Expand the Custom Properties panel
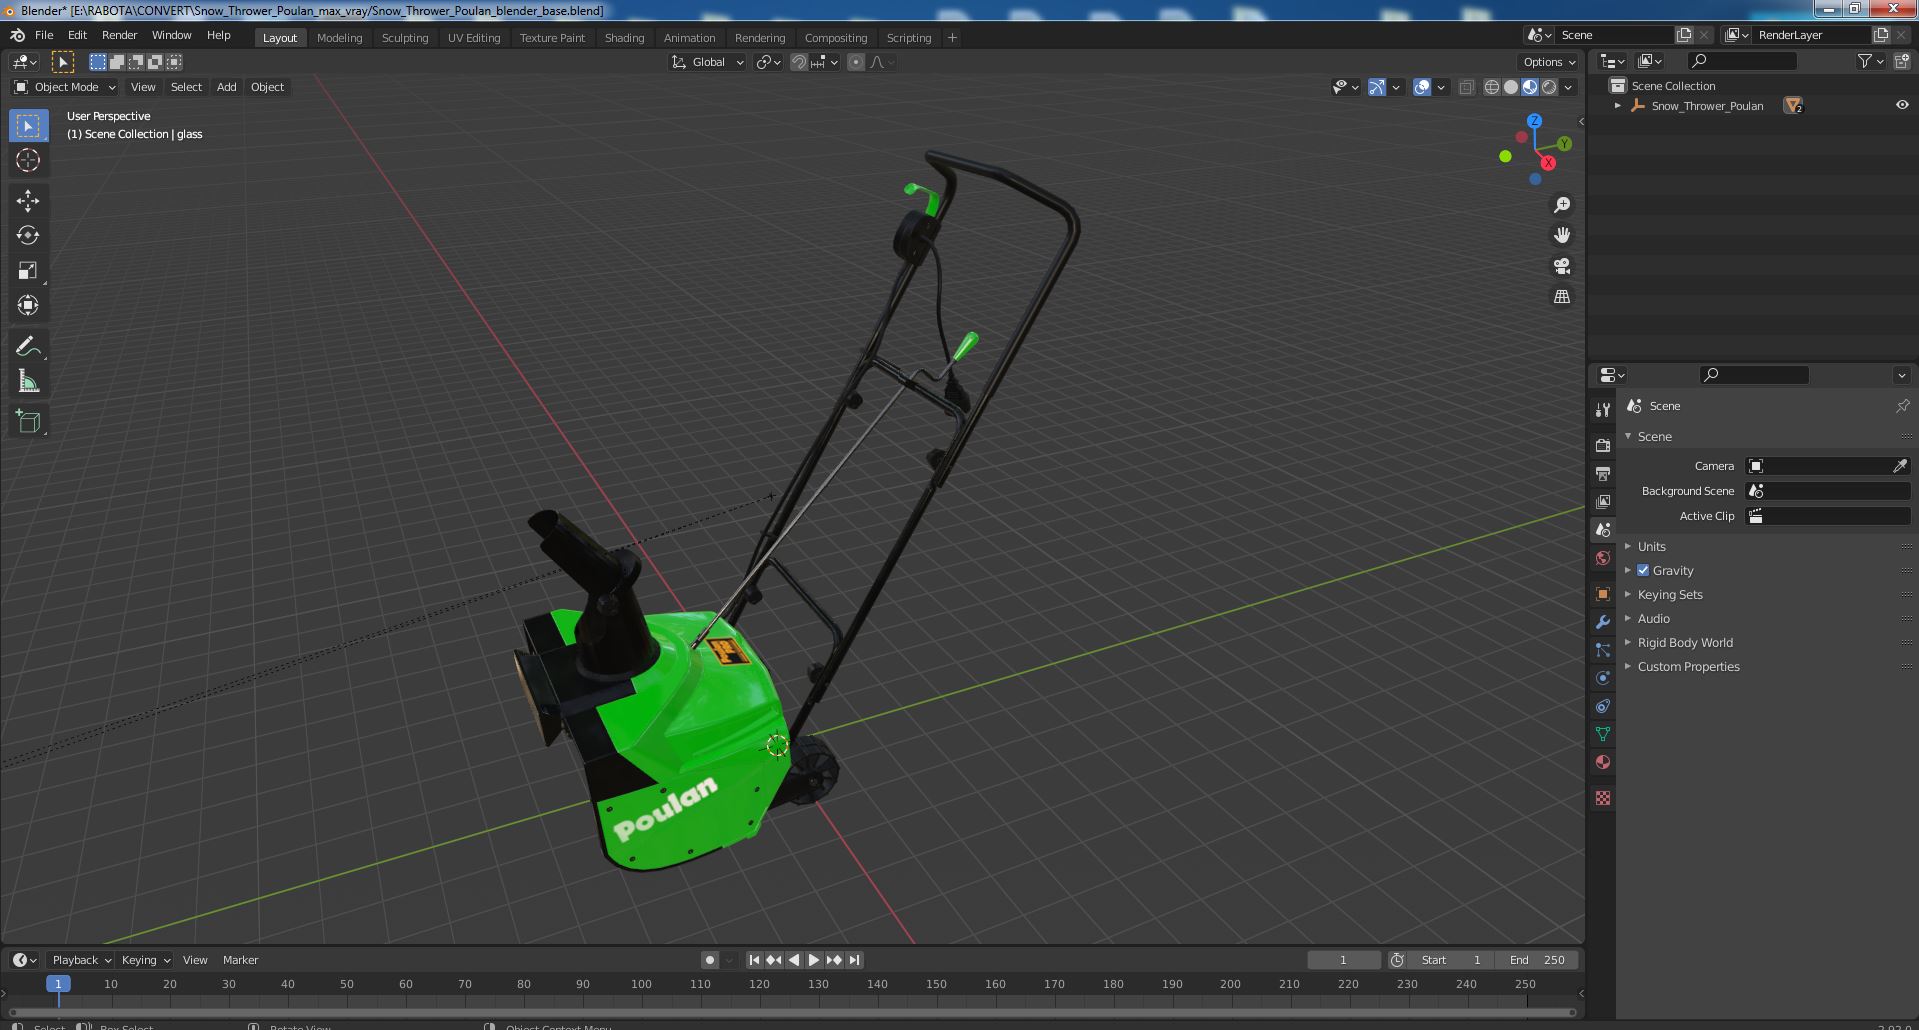 click(1688, 666)
